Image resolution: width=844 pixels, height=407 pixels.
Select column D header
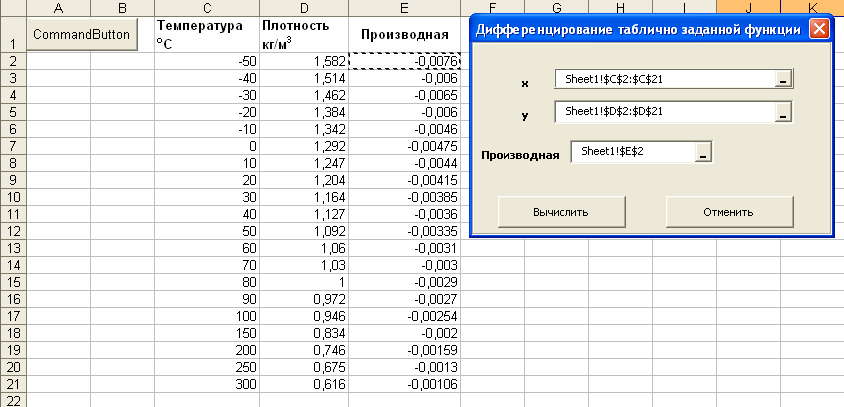point(304,8)
